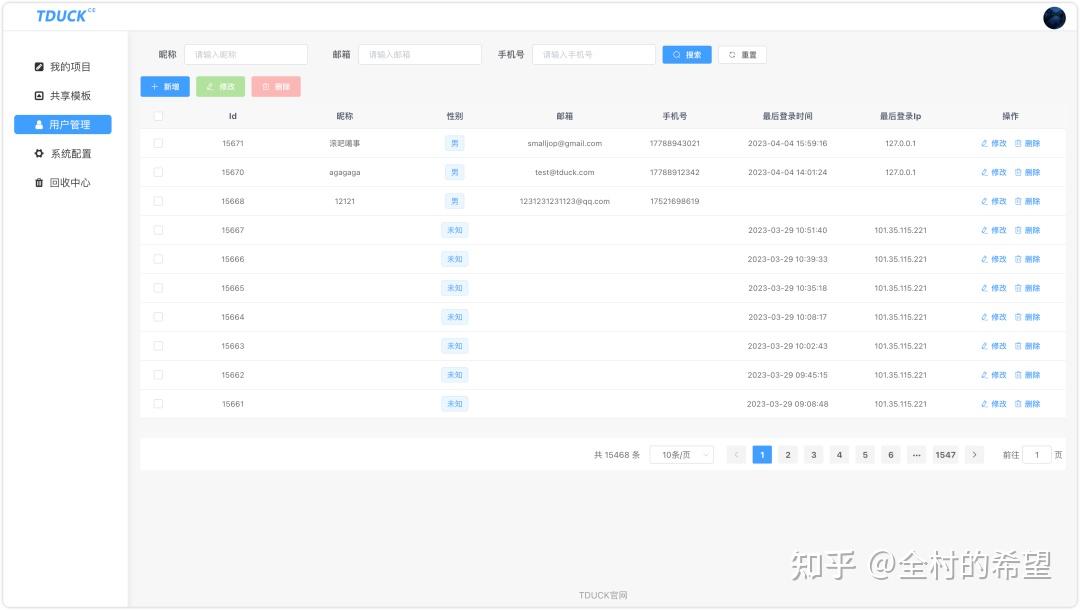Screen dimensions: 1080x610
Task: Check the row 15666 checkbox
Action: 158,259
